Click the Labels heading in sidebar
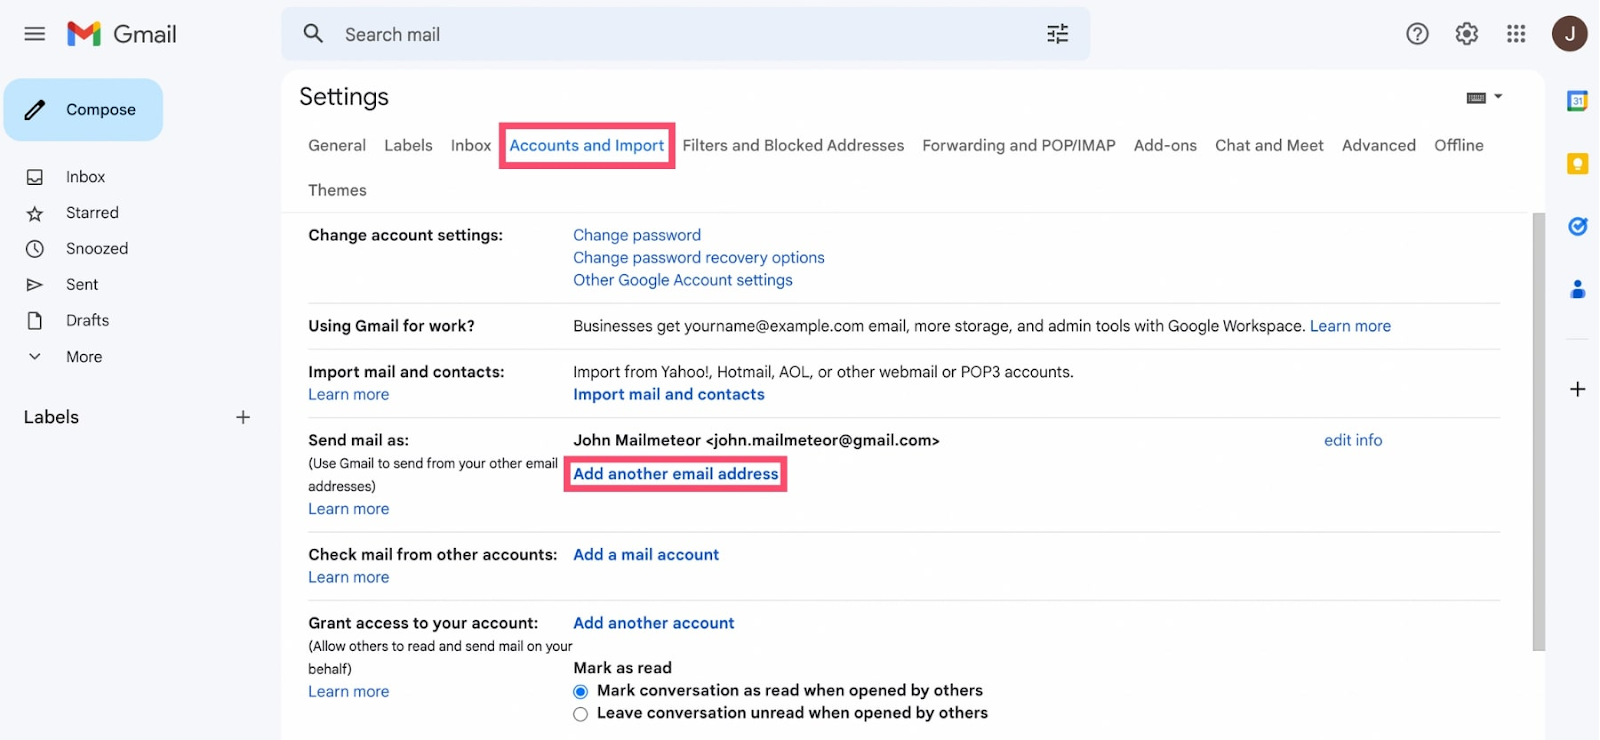Image resolution: width=1600 pixels, height=740 pixels. click(51, 417)
